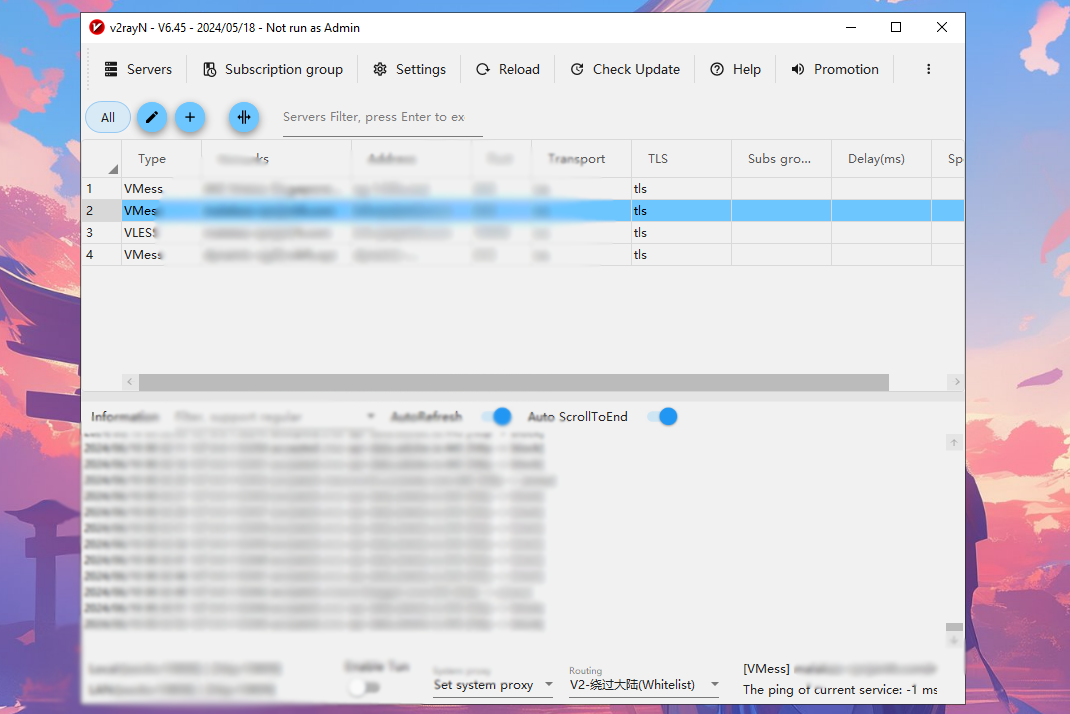Click the Promotion toolbar item

pyautogui.click(x=835, y=70)
